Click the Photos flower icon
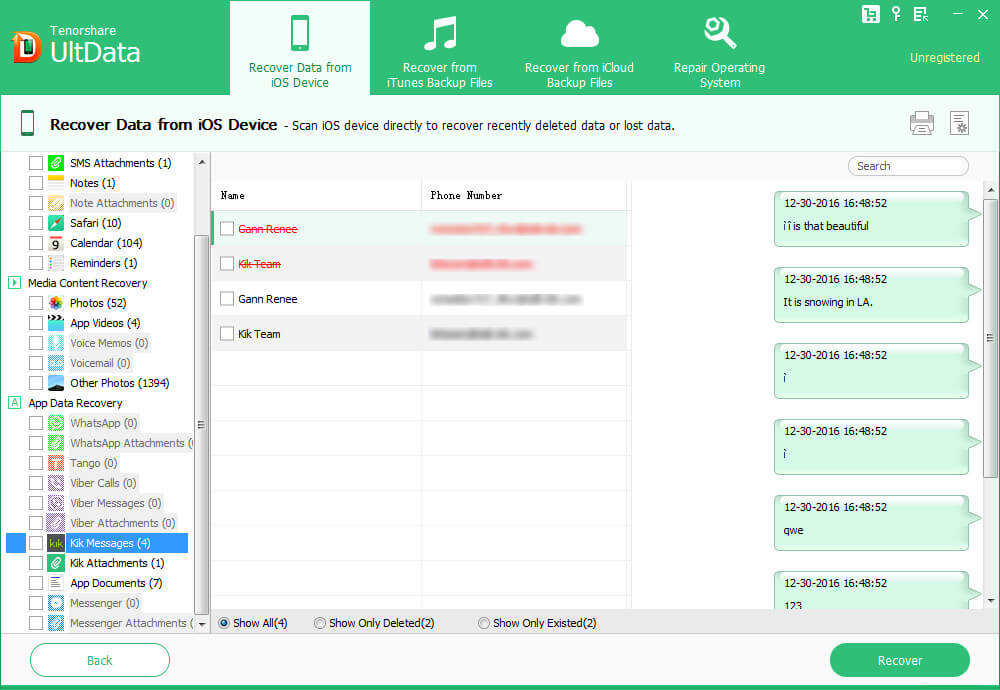 click(x=56, y=303)
